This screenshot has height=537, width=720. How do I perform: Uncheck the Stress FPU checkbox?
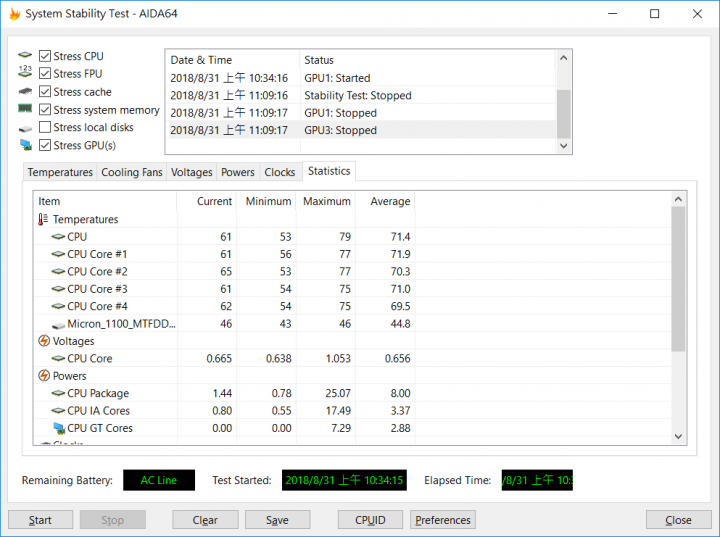(x=45, y=73)
